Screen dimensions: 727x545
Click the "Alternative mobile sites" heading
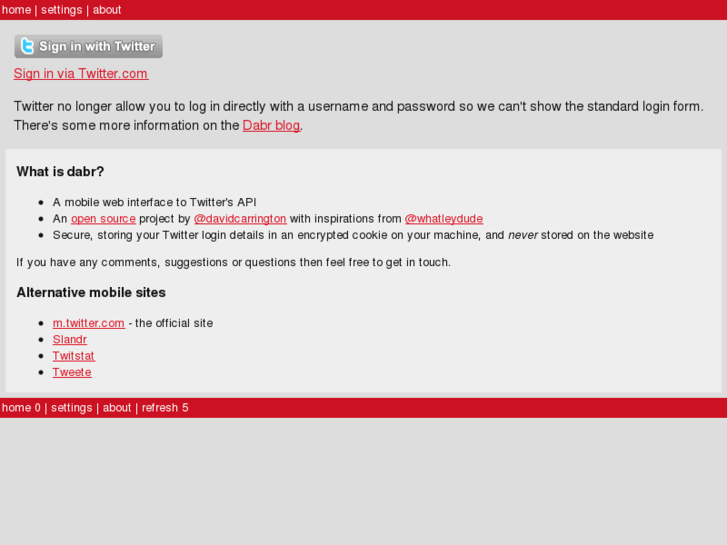click(x=91, y=293)
